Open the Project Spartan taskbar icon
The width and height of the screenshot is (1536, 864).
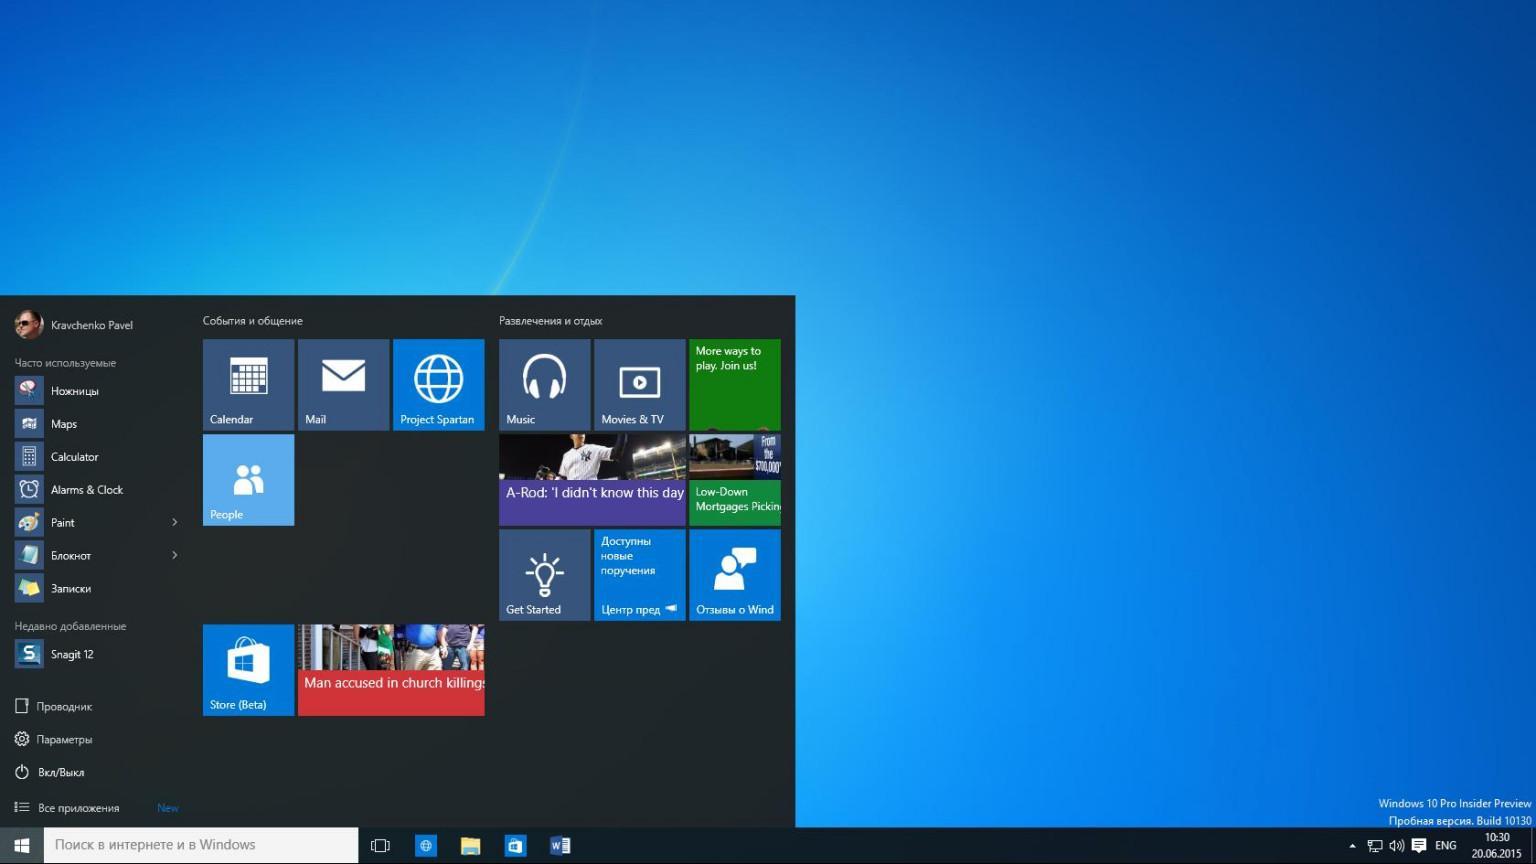pyautogui.click(x=425, y=846)
